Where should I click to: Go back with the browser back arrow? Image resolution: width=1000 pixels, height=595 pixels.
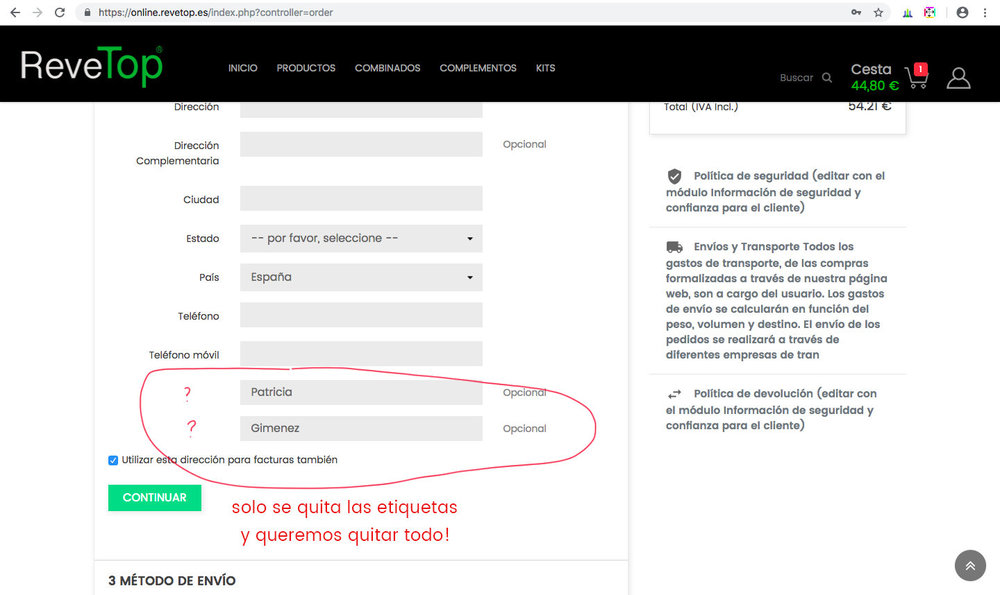15,12
